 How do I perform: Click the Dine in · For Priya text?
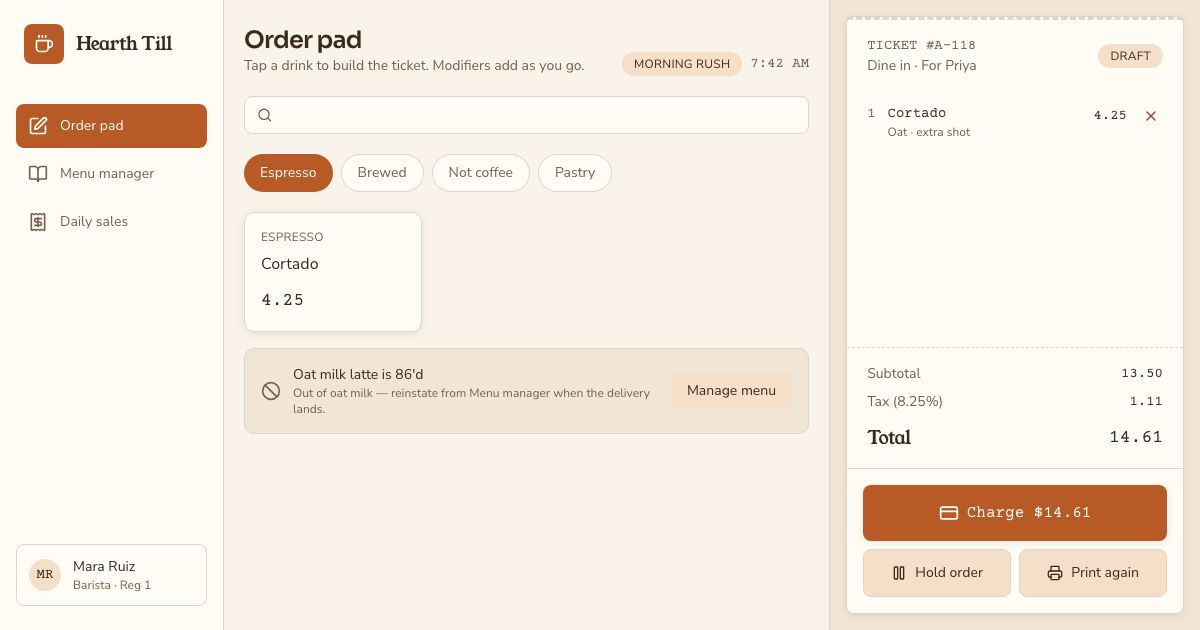pos(922,66)
